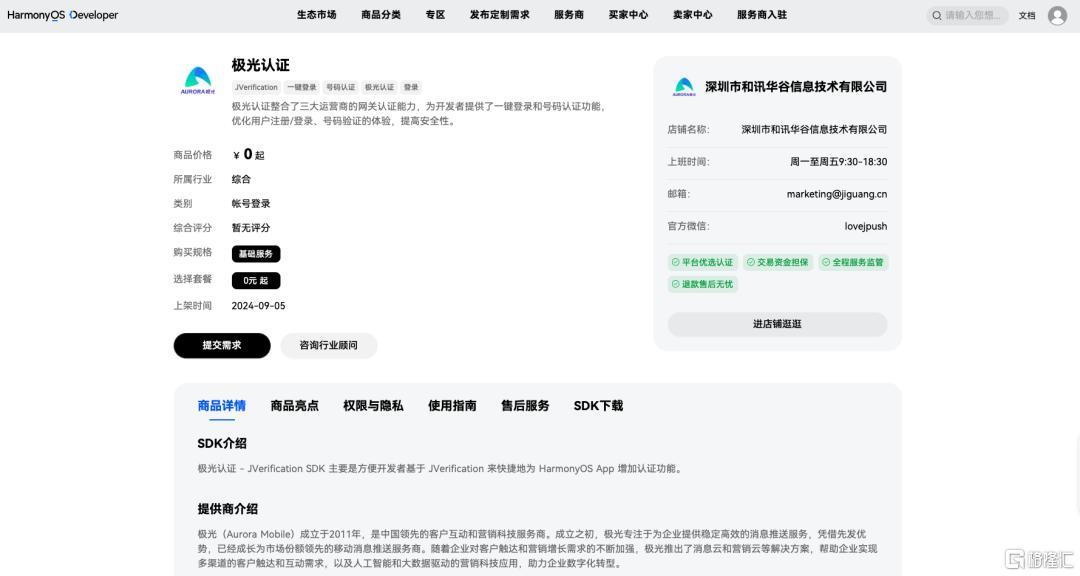Select the 基础服务 purchase spec option
Viewport: 1080px width, 576px height.
coord(256,254)
